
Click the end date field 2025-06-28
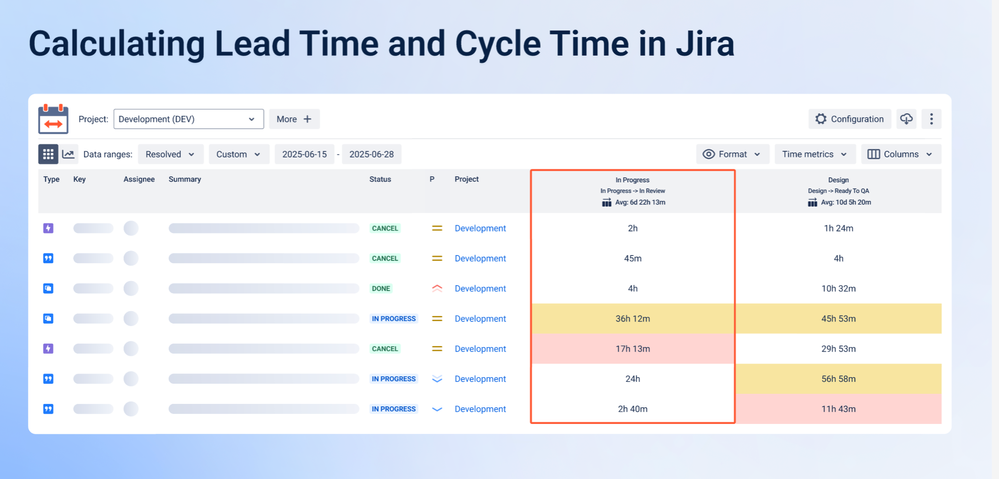(371, 154)
